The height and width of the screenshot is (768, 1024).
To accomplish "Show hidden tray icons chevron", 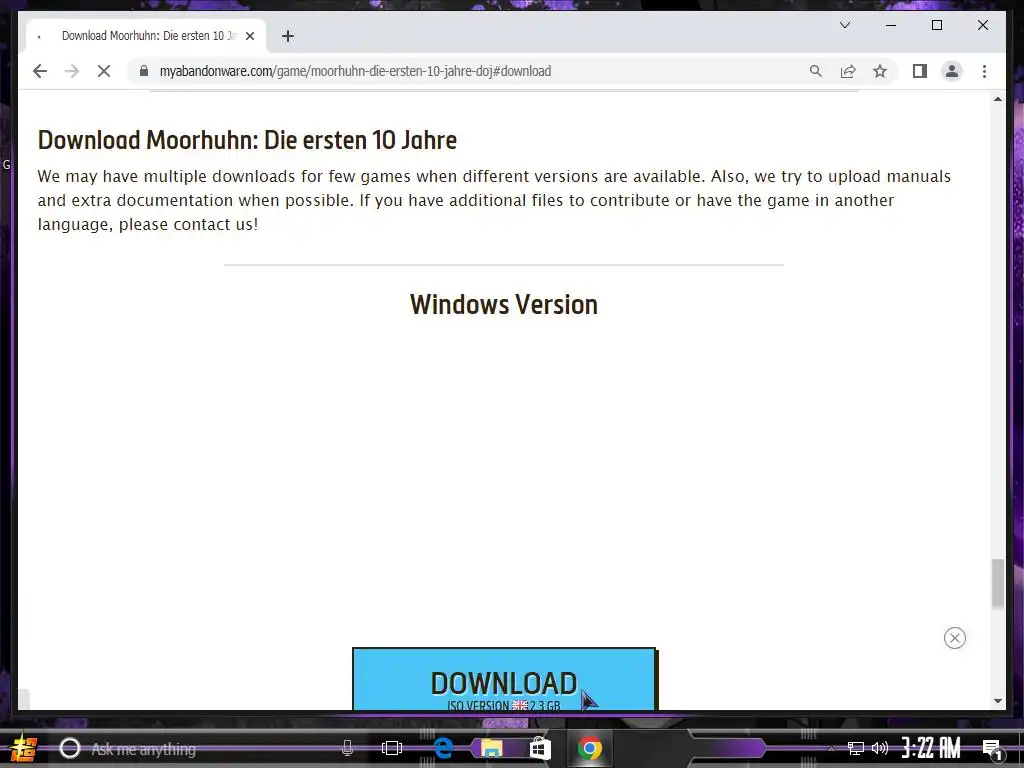I will pos(831,749).
